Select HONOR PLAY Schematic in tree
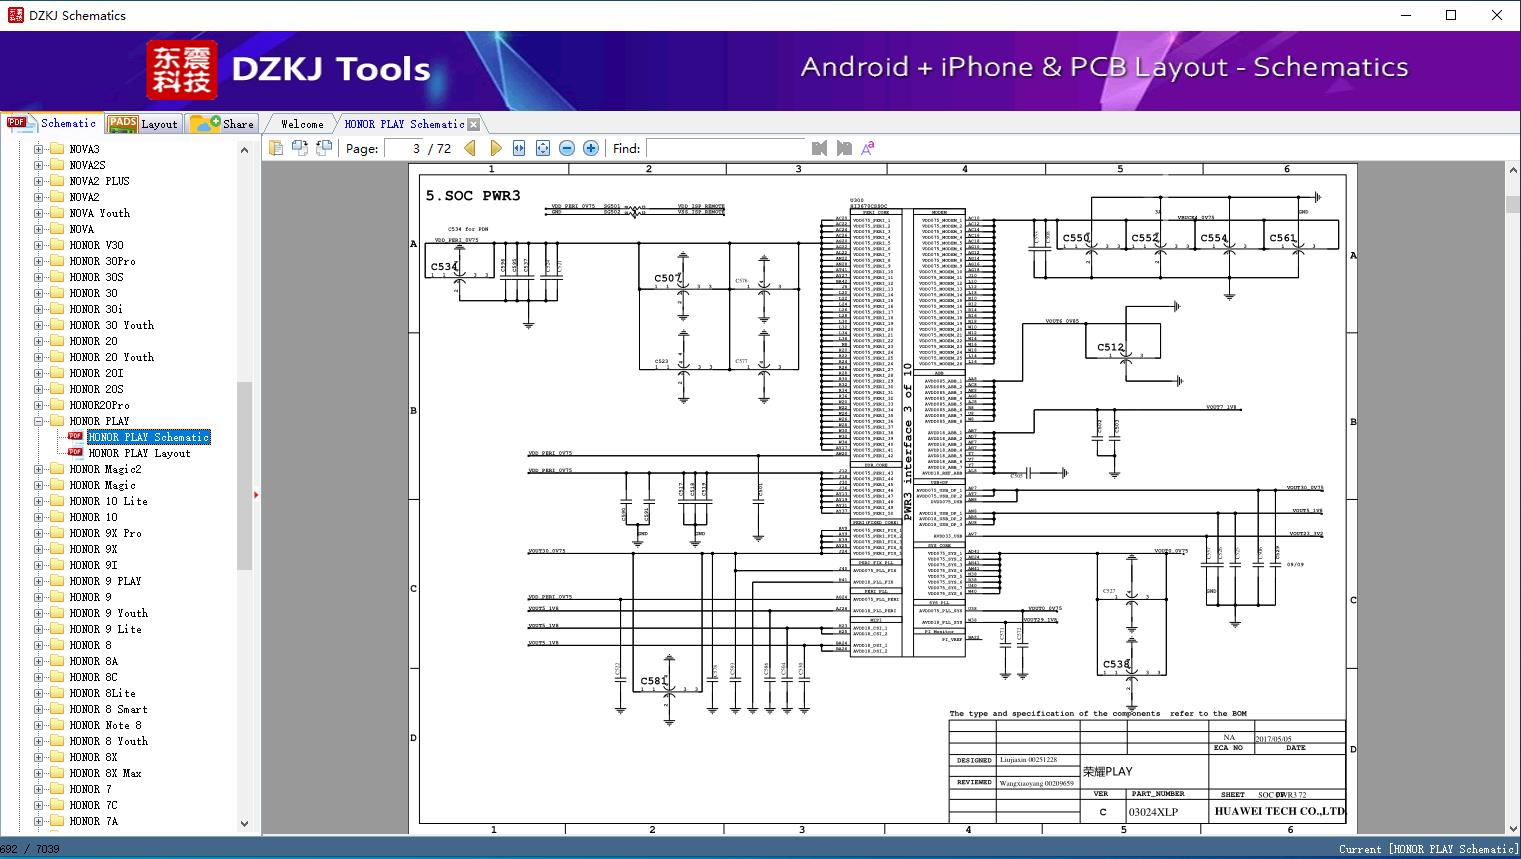The height and width of the screenshot is (859, 1521). (x=149, y=437)
